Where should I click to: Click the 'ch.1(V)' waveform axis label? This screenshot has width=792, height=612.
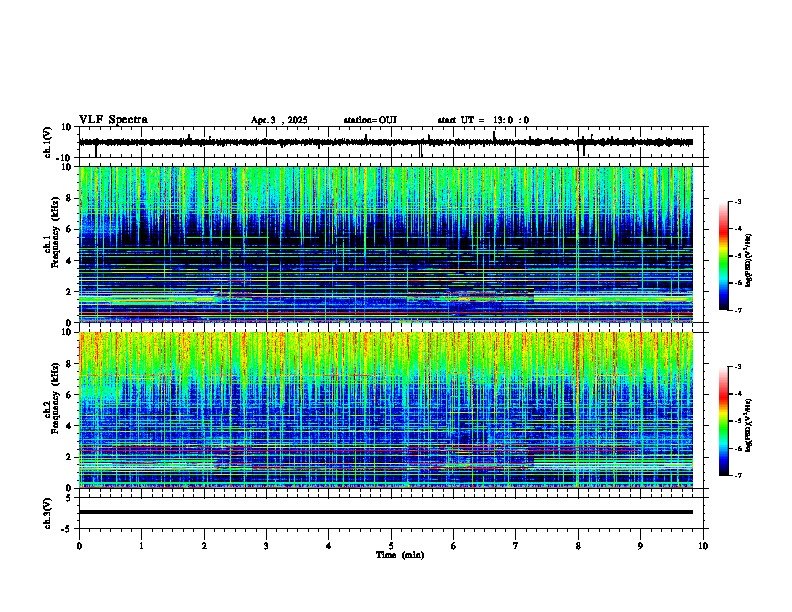click(x=48, y=142)
